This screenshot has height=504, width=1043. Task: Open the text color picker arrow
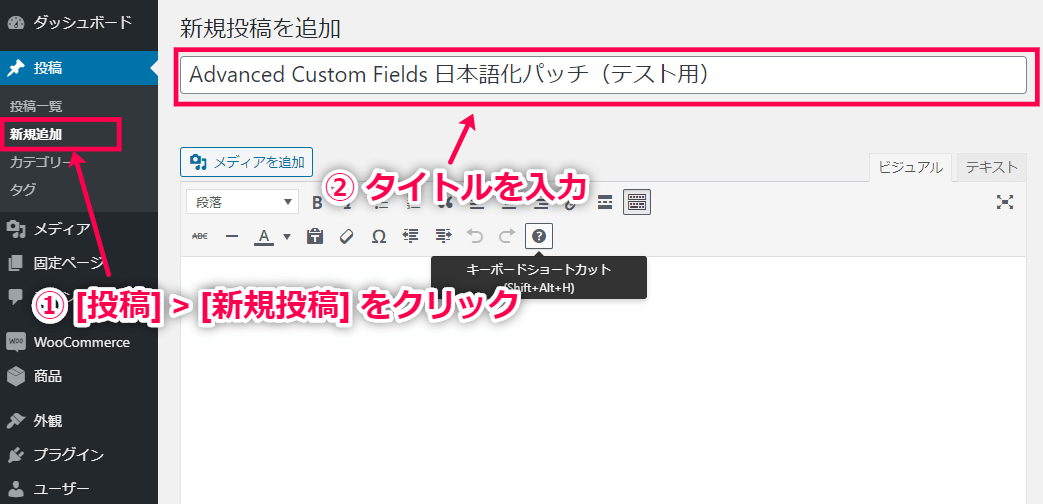pos(287,236)
